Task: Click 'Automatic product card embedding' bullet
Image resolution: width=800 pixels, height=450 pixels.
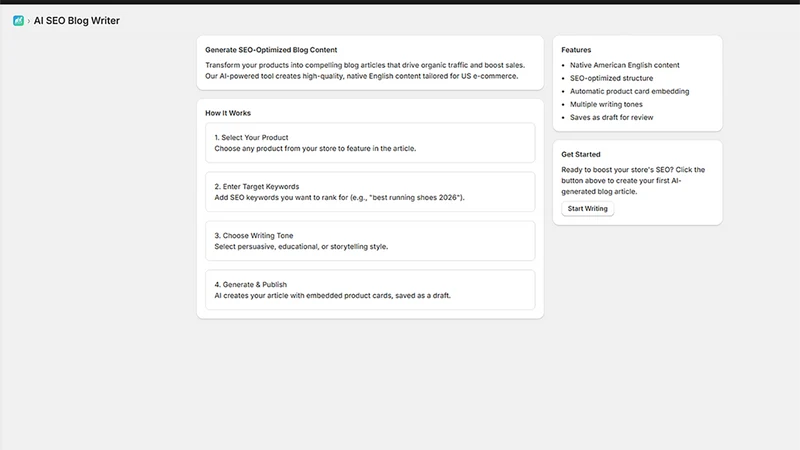Action: tap(629, 91)
